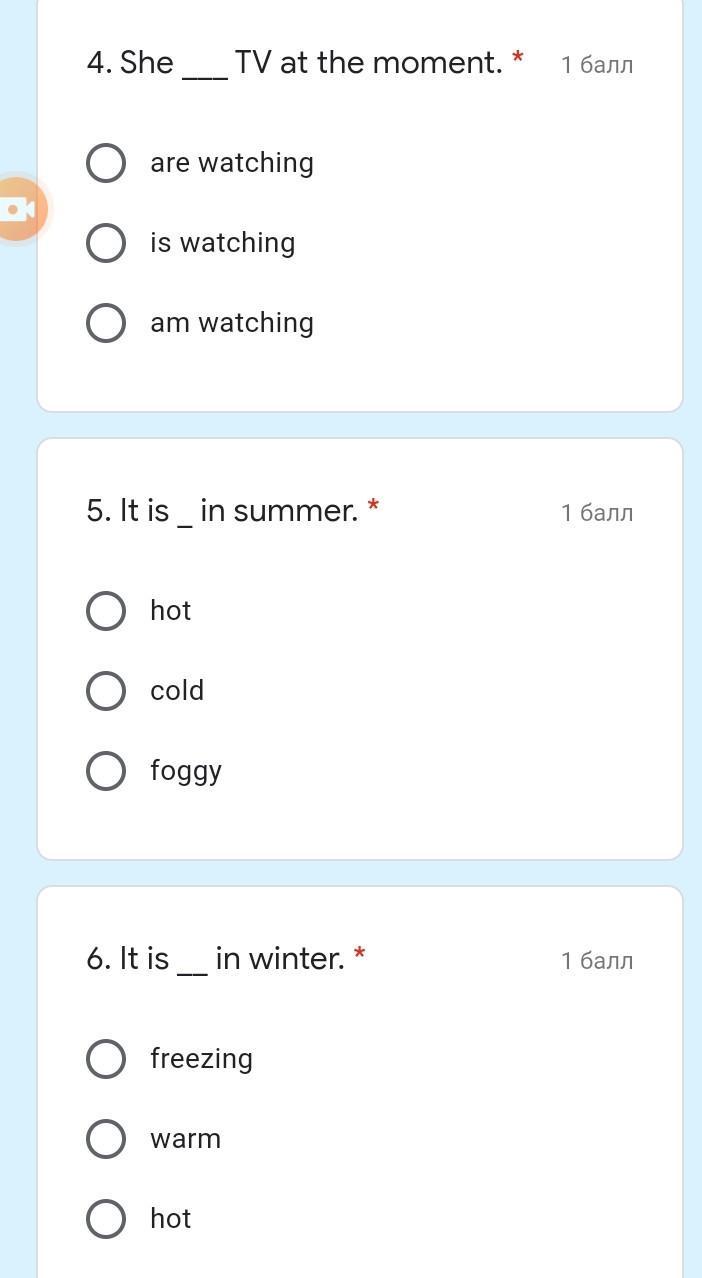
Task: Choose the 'is watching' option
Action: pyautogui.click(x=106, y=243)
